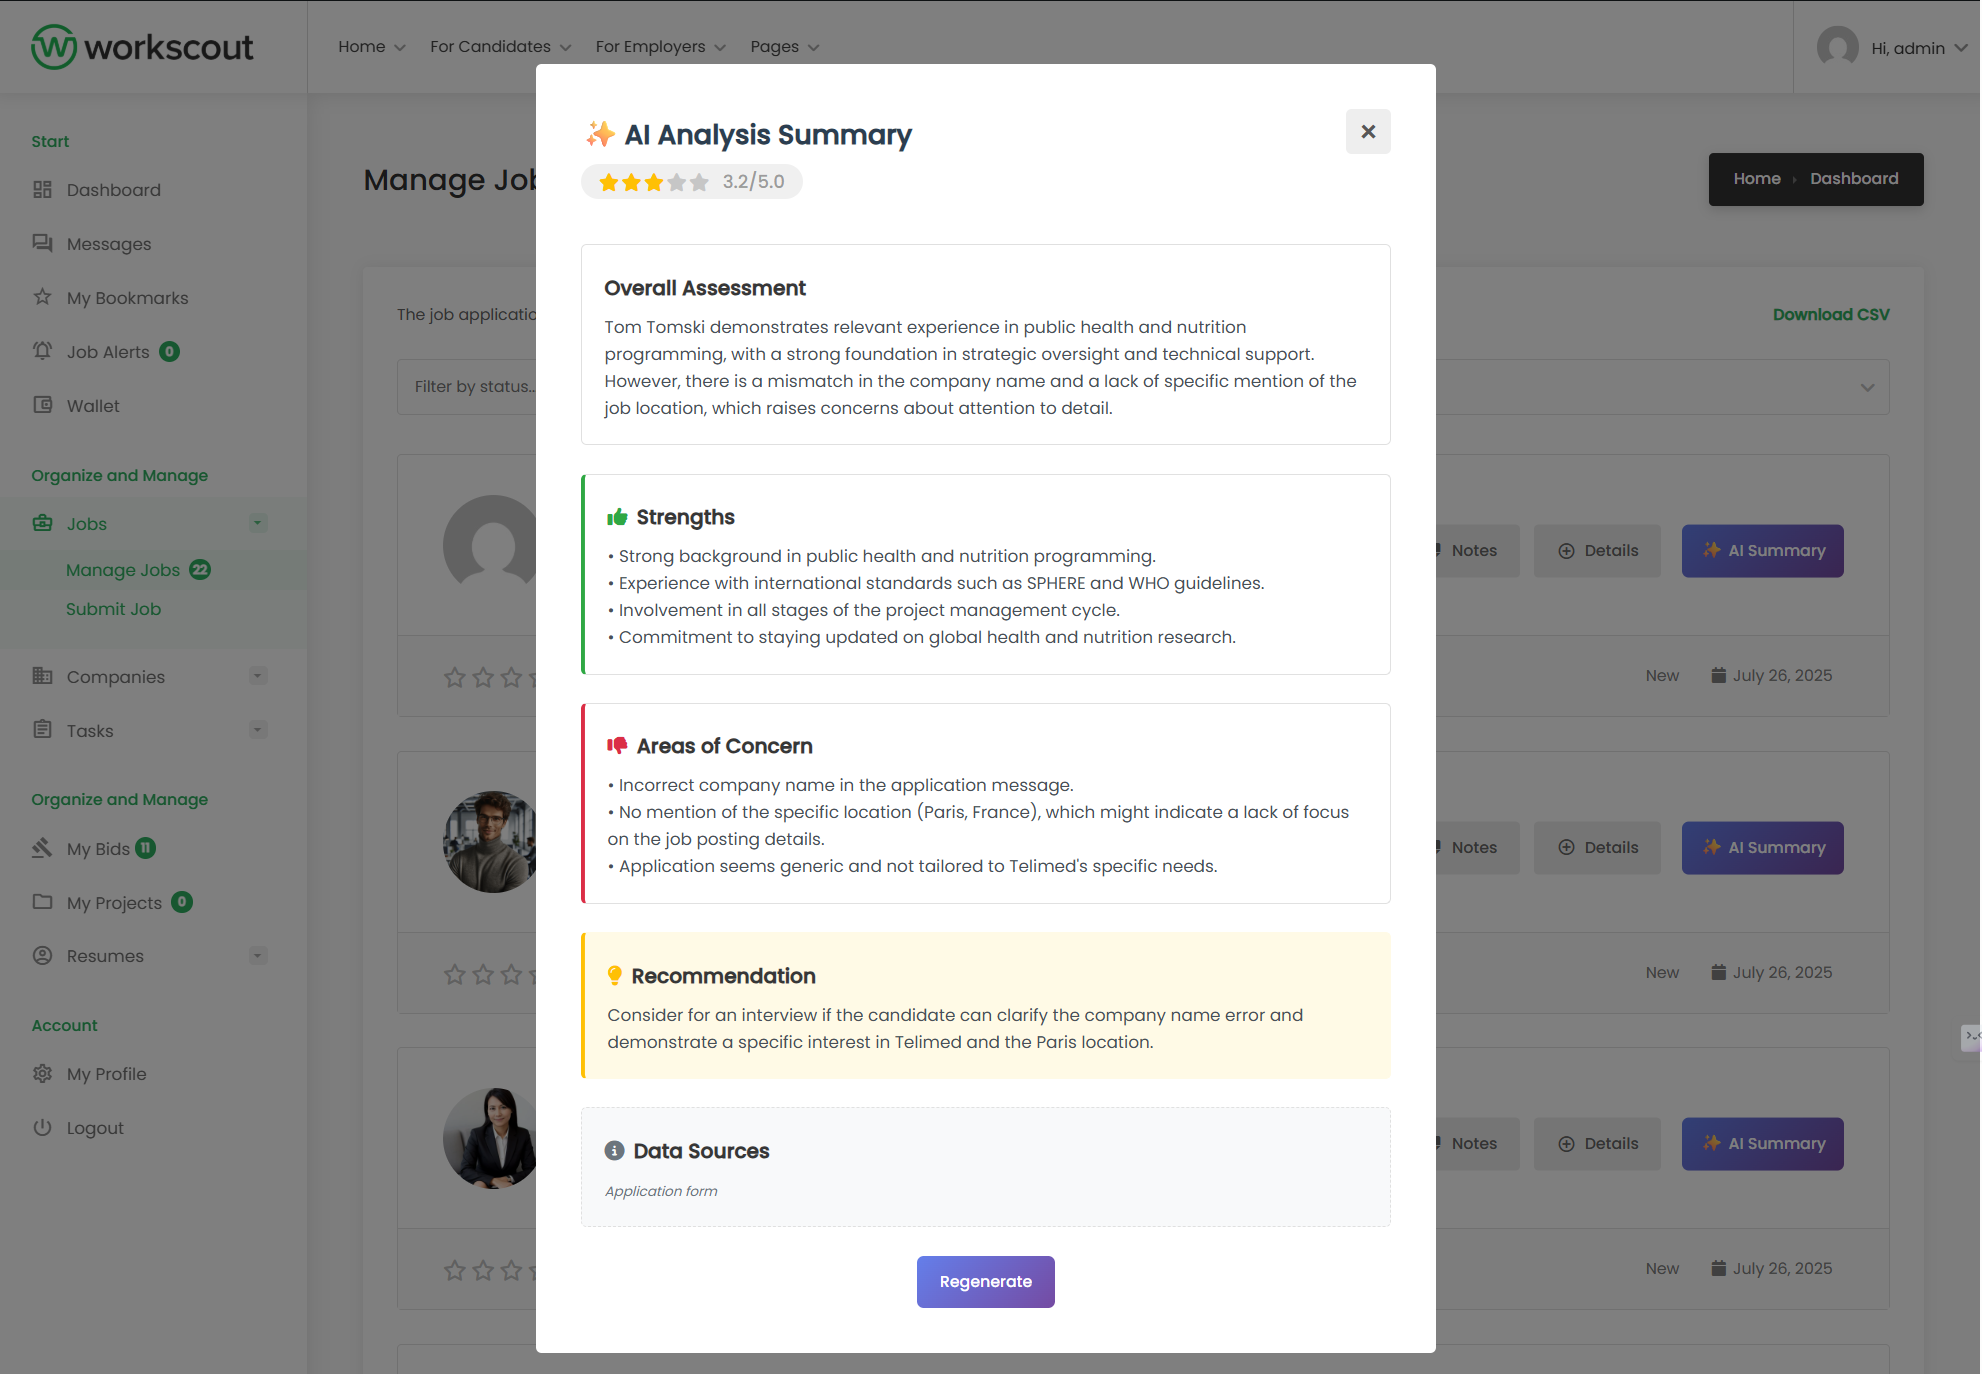Expand the Companies sidebar submenu arrow
This screenshot has height=1374, width=1982.
click(258, 676)
